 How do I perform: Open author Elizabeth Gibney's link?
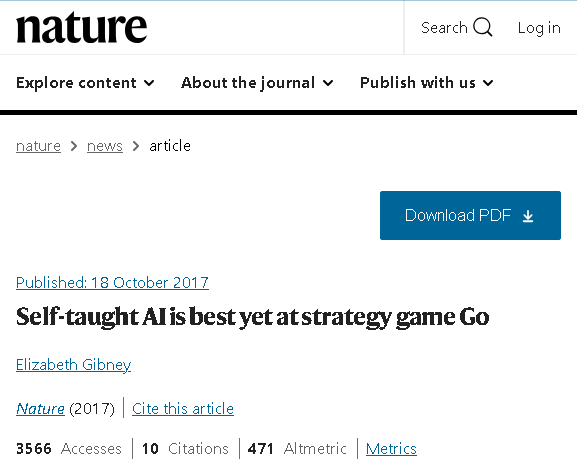74,365
